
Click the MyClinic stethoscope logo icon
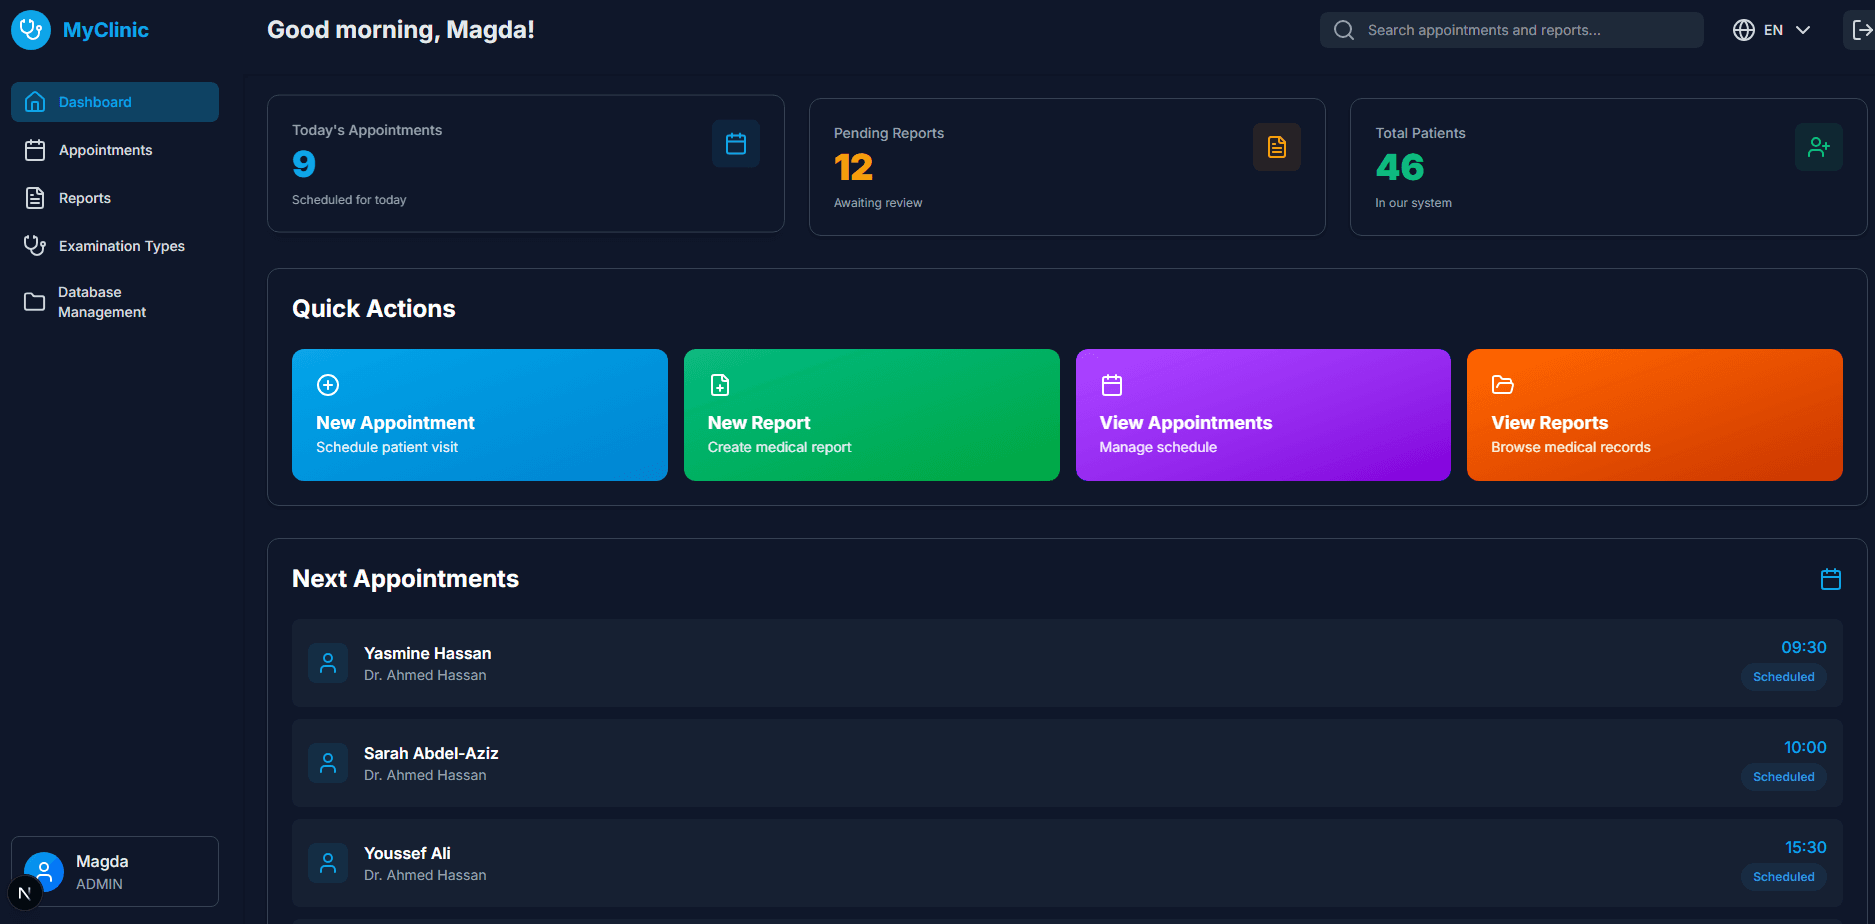coord(31,30)
